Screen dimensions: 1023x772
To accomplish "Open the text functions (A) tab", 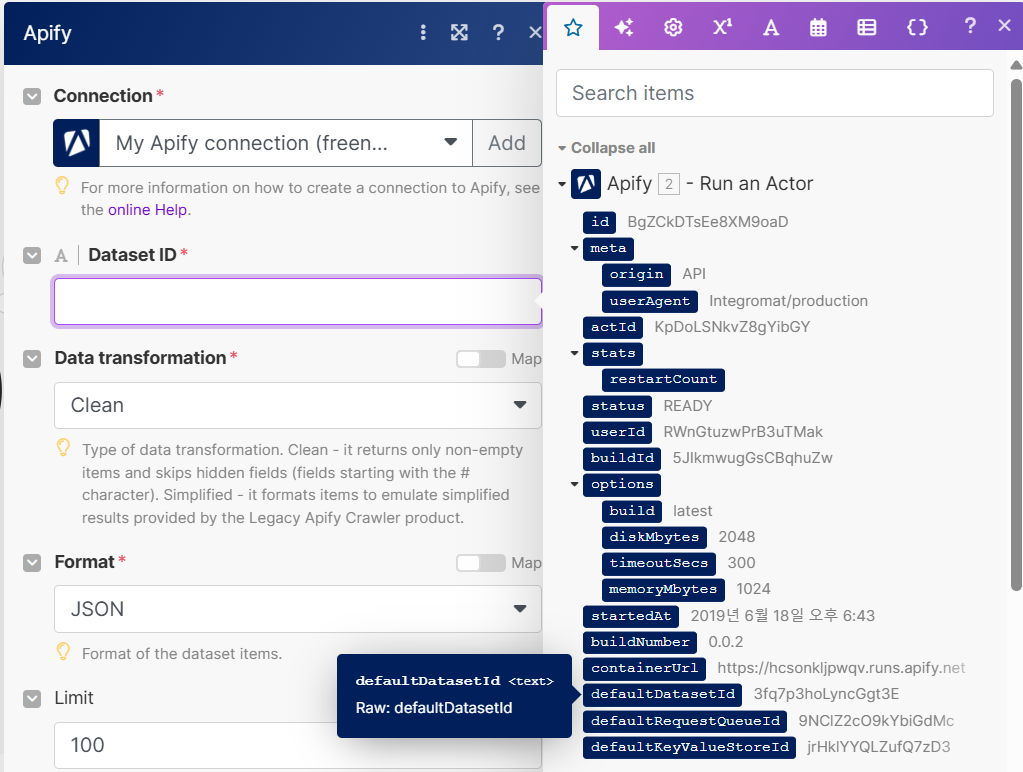I will pyautogui.click(x=771, y=27).
